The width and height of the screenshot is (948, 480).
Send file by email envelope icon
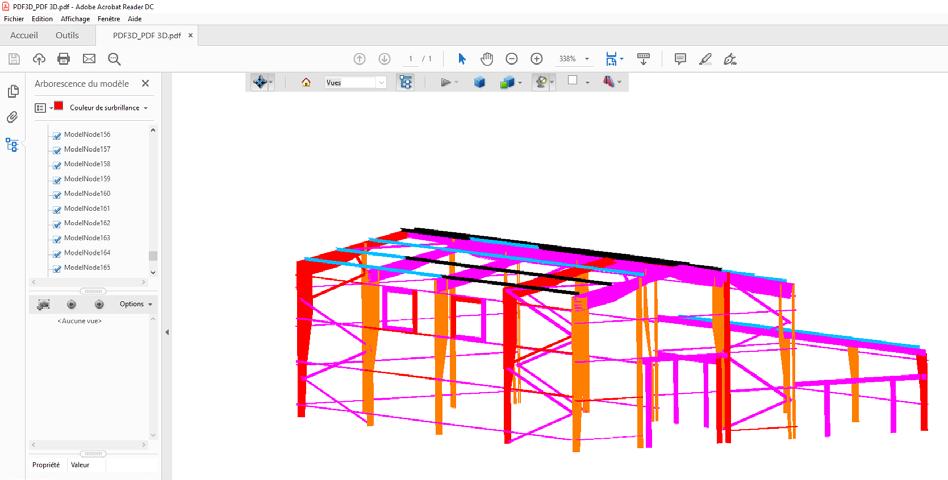click(x=89, y=59)
